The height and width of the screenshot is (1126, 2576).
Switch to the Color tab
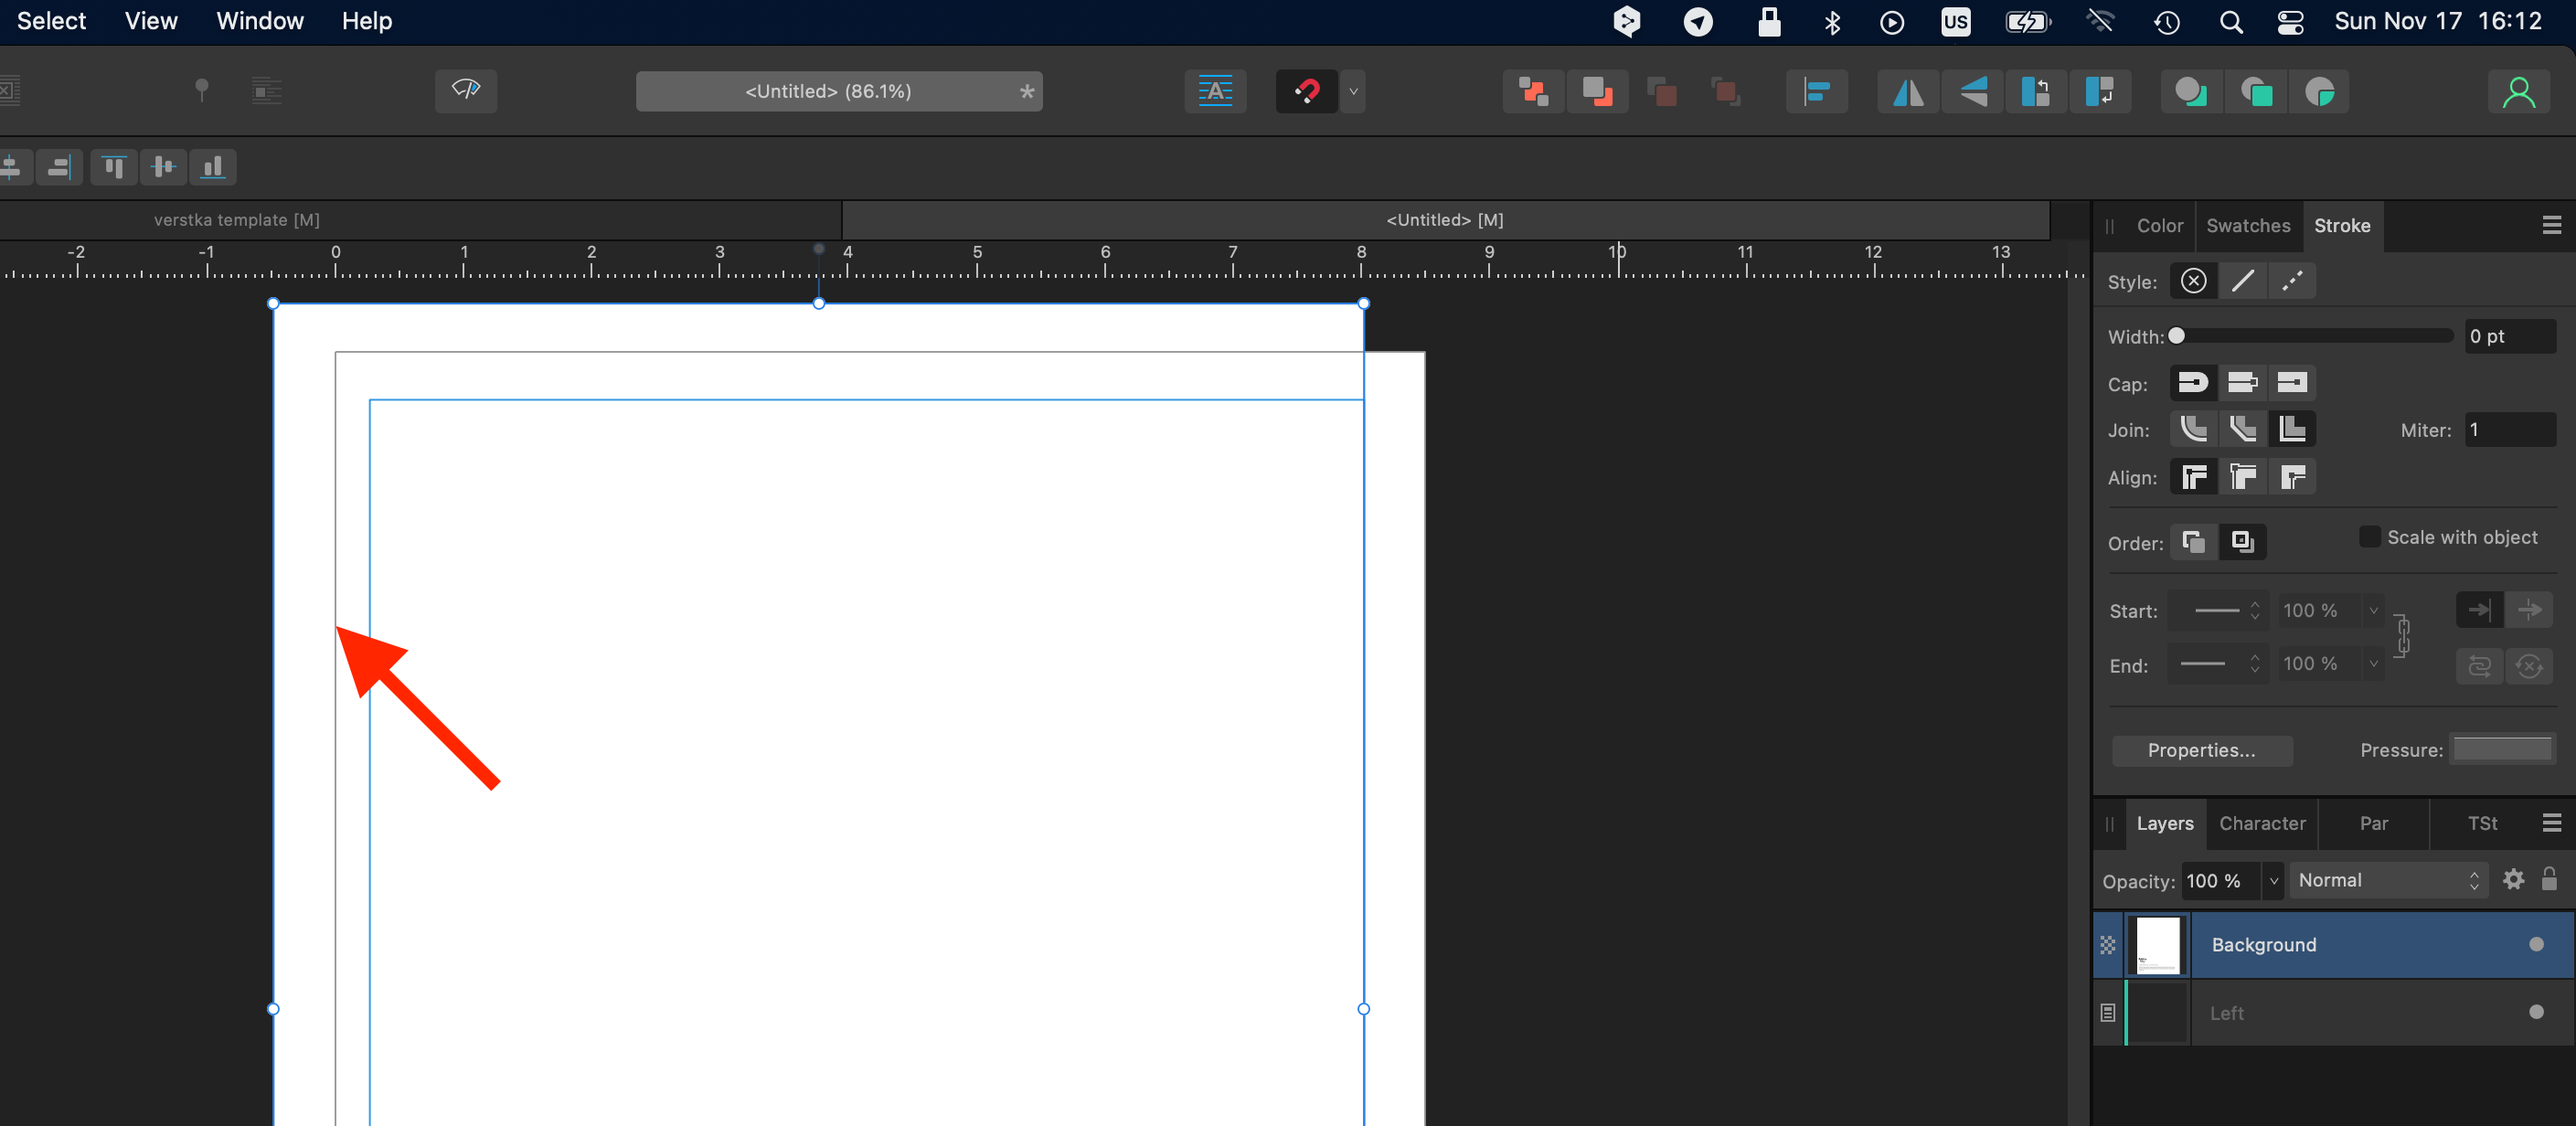point(2159,225)
